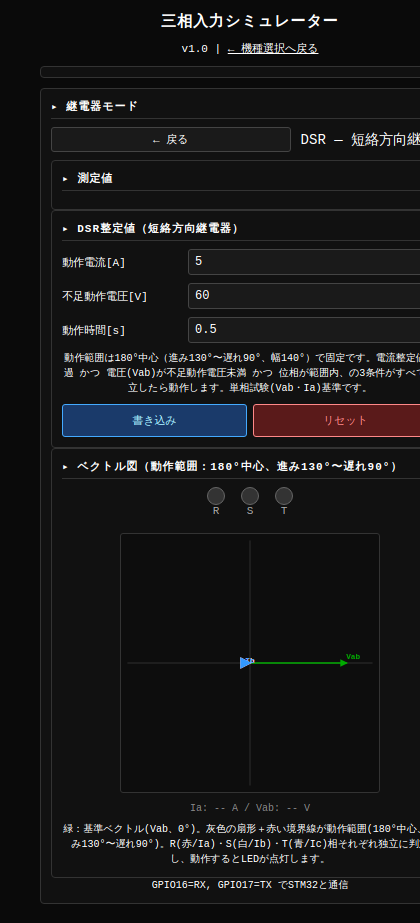Click the DSR — 短絡方向継 heading

click(361, 140)
